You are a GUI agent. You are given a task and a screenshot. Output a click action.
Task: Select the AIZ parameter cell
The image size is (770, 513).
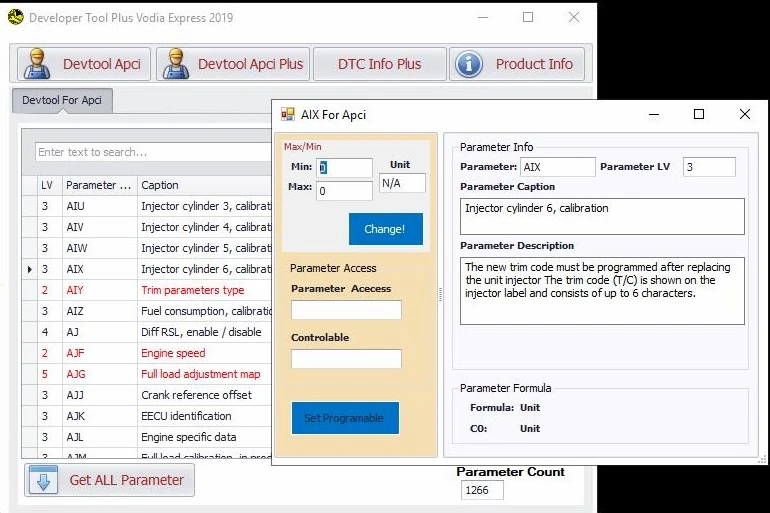click(x=100, y=311)
